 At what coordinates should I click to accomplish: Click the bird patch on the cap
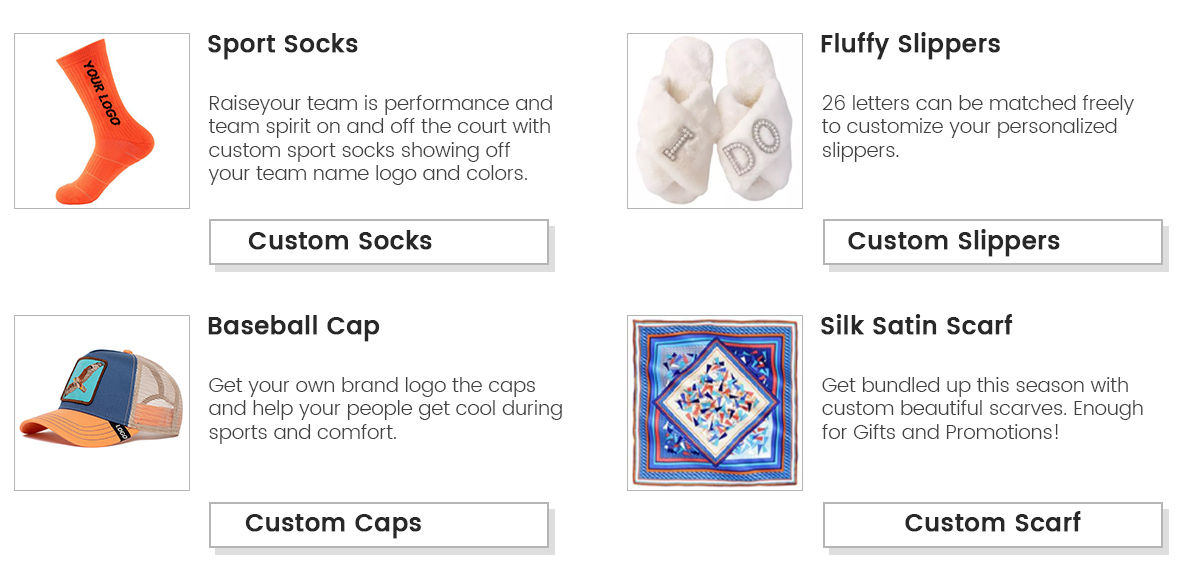tap(83, 378)
